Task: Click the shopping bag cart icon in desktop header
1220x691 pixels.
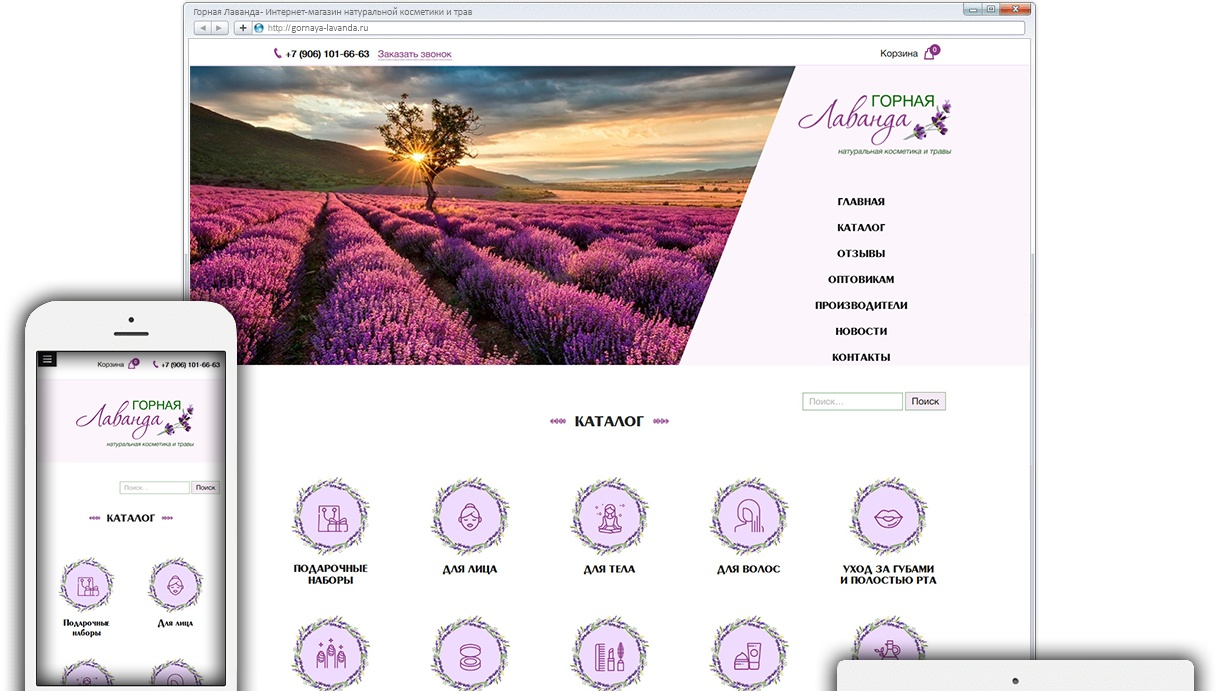Action: 930,53
